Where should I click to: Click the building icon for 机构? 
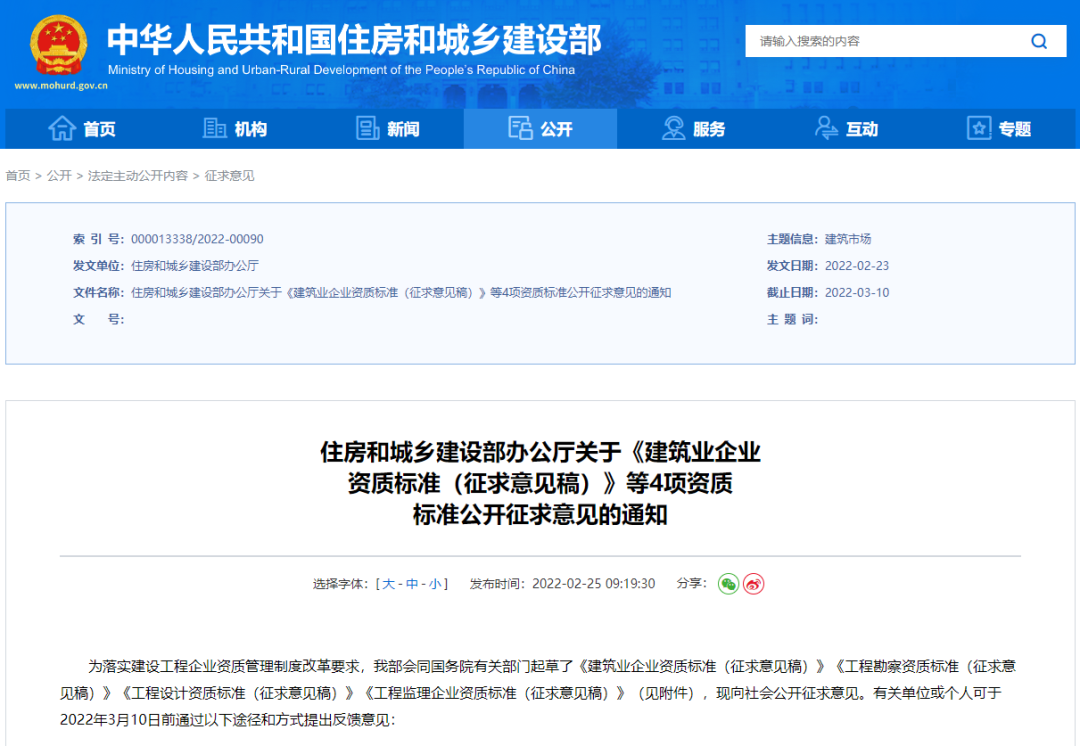tap(215, 128)
